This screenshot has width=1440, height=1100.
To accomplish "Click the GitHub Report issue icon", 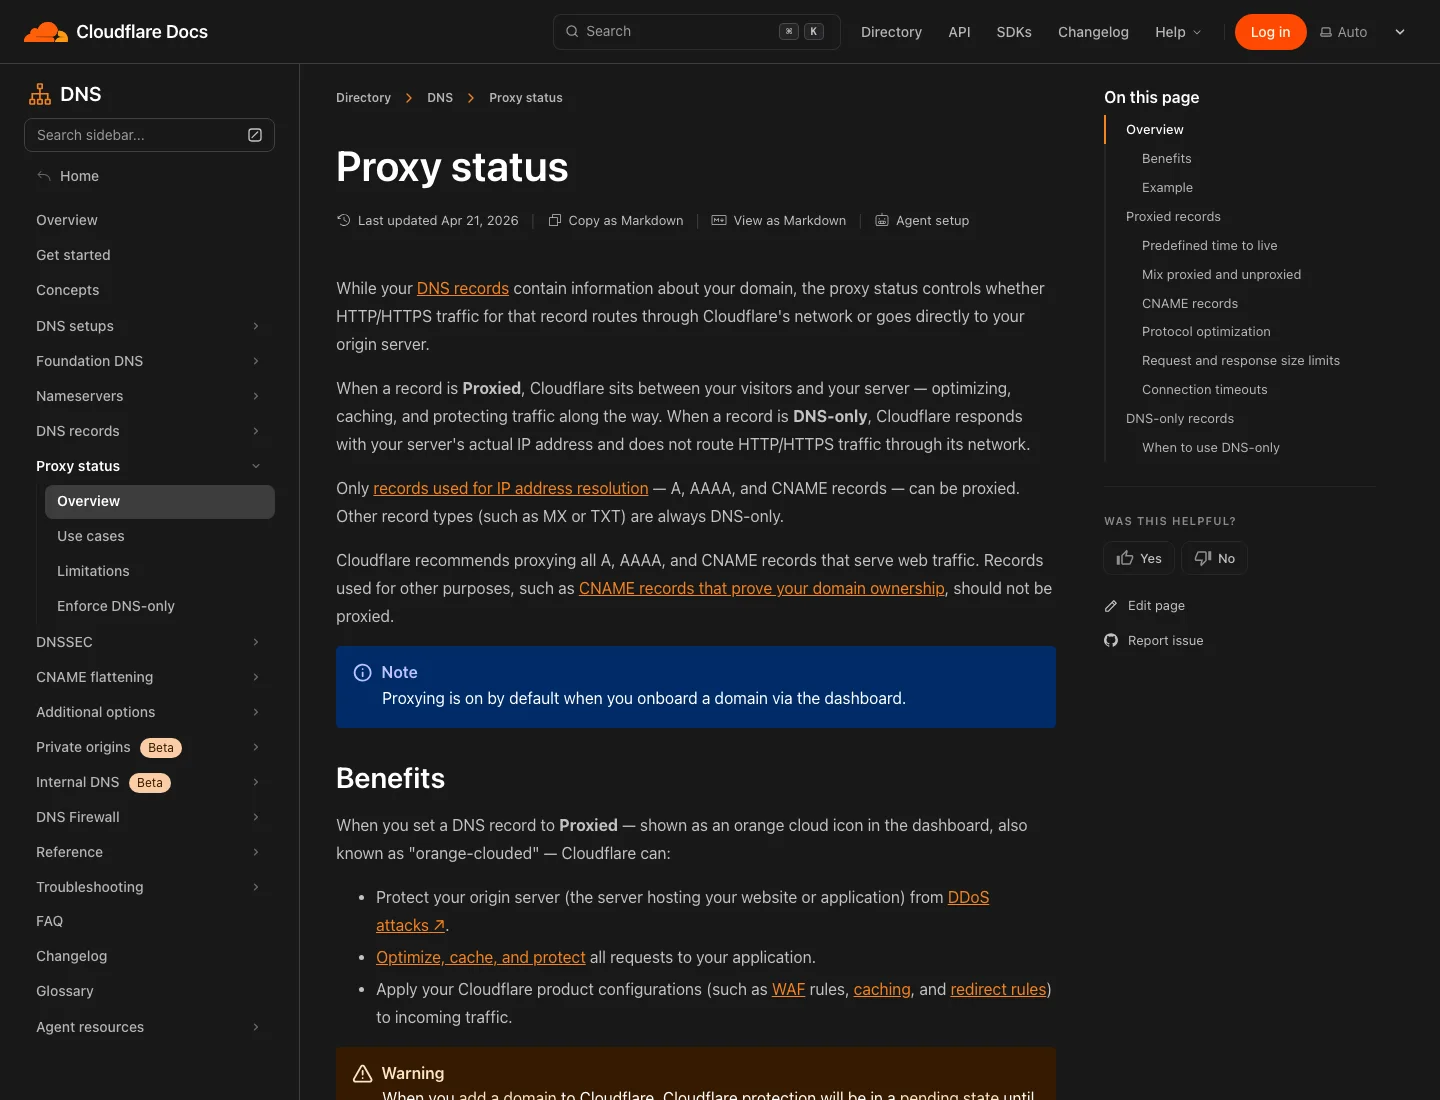I will [x=1111, y=641].
